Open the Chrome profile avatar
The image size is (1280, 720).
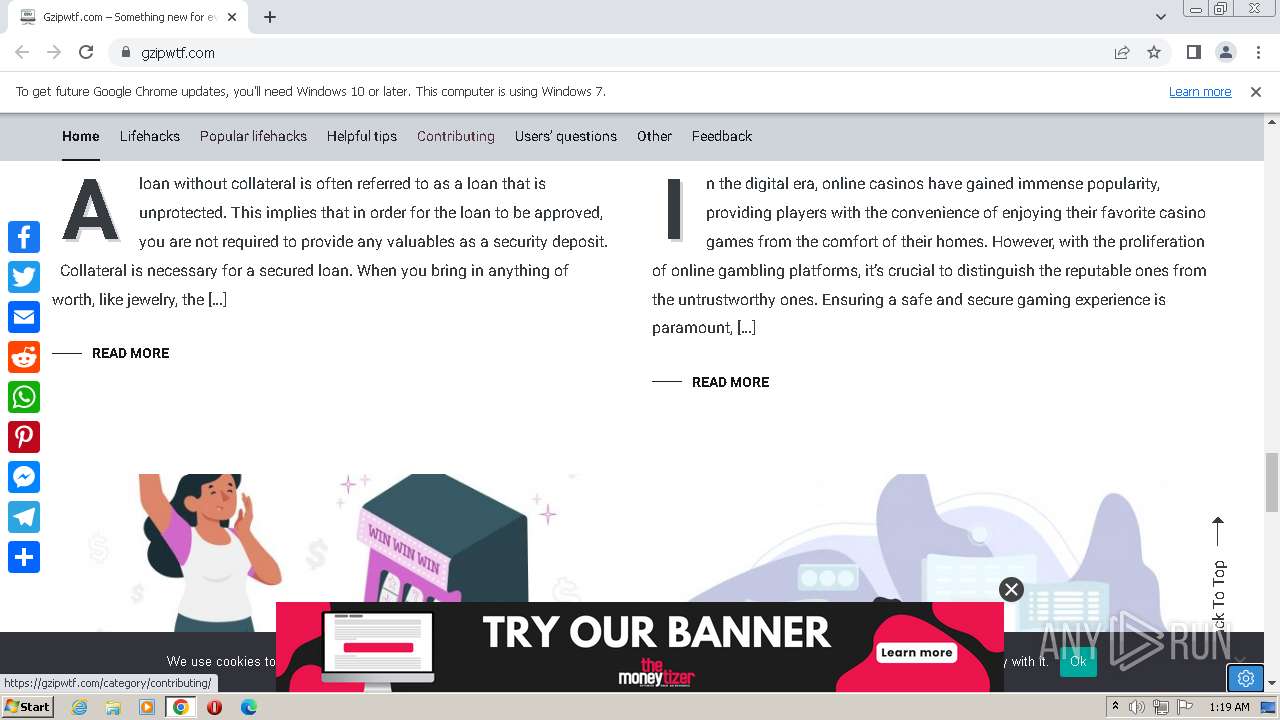[1225, 52]
